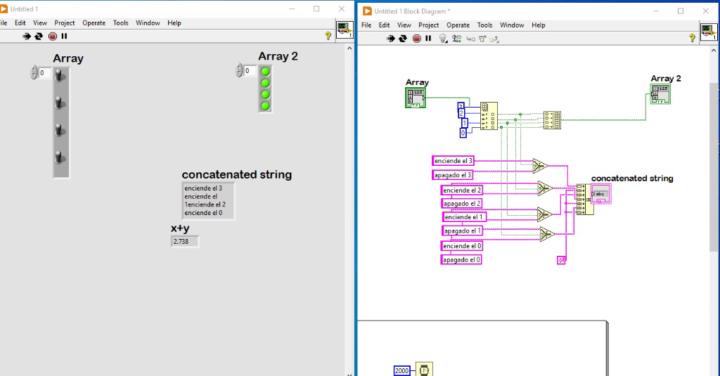Click the front panel scroll-up arrow

pos(349,48)
